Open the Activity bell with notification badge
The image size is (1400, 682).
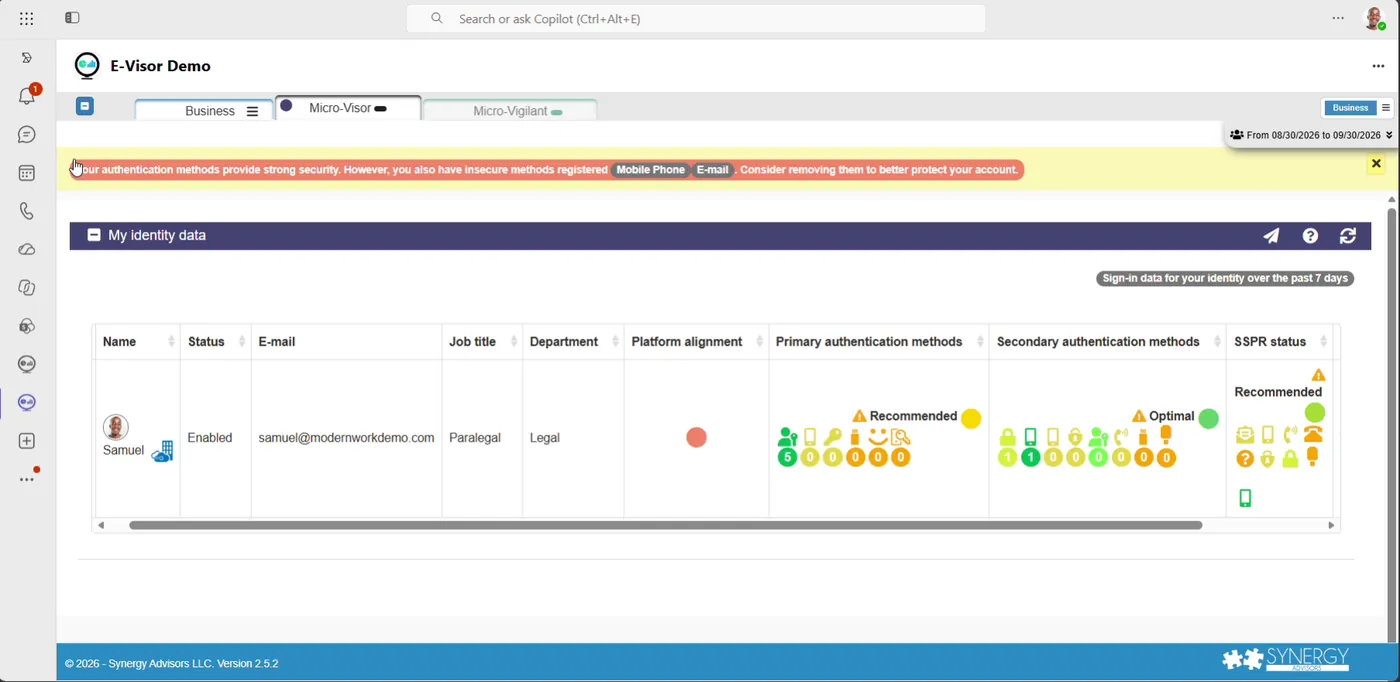pyautogui.click(x=28, y=95)
